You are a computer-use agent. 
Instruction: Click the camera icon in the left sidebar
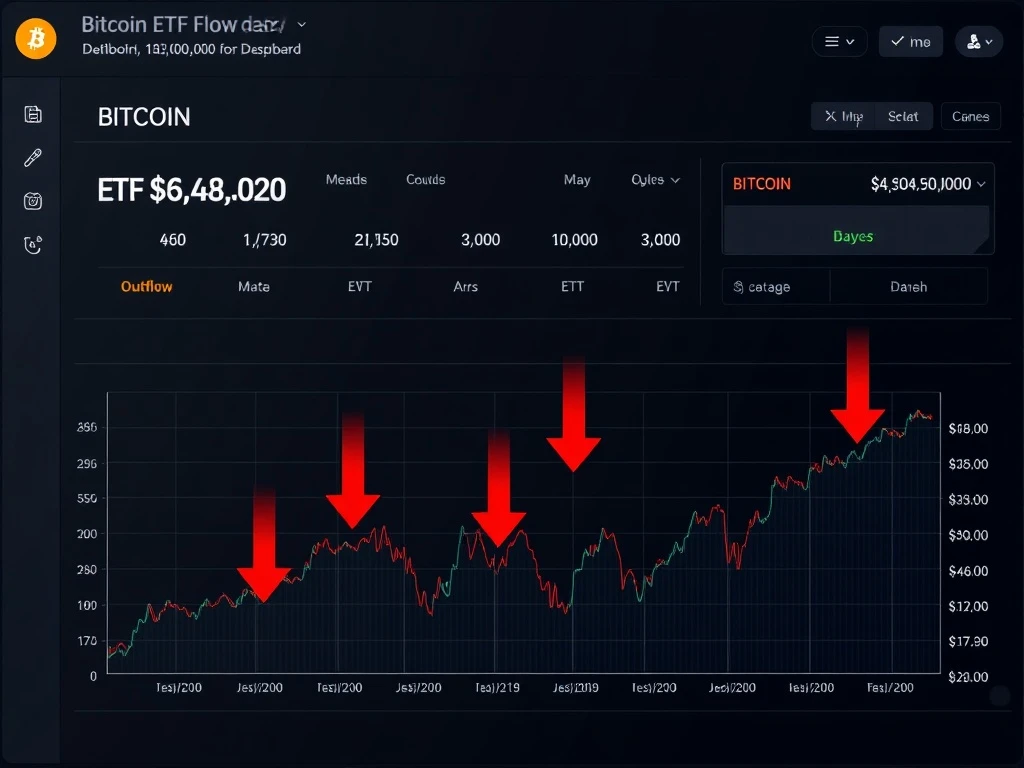point(33,201)
